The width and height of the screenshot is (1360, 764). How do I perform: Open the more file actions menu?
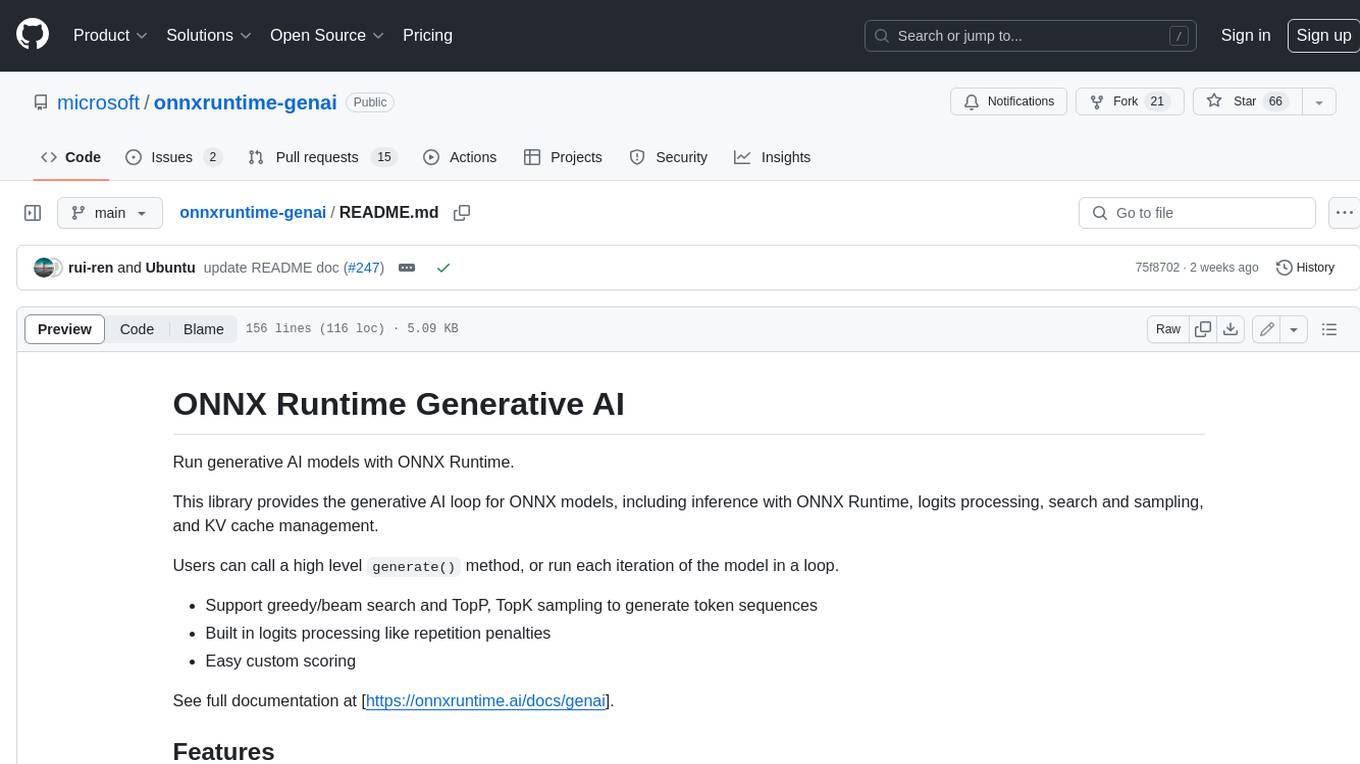coord(1344,213)
